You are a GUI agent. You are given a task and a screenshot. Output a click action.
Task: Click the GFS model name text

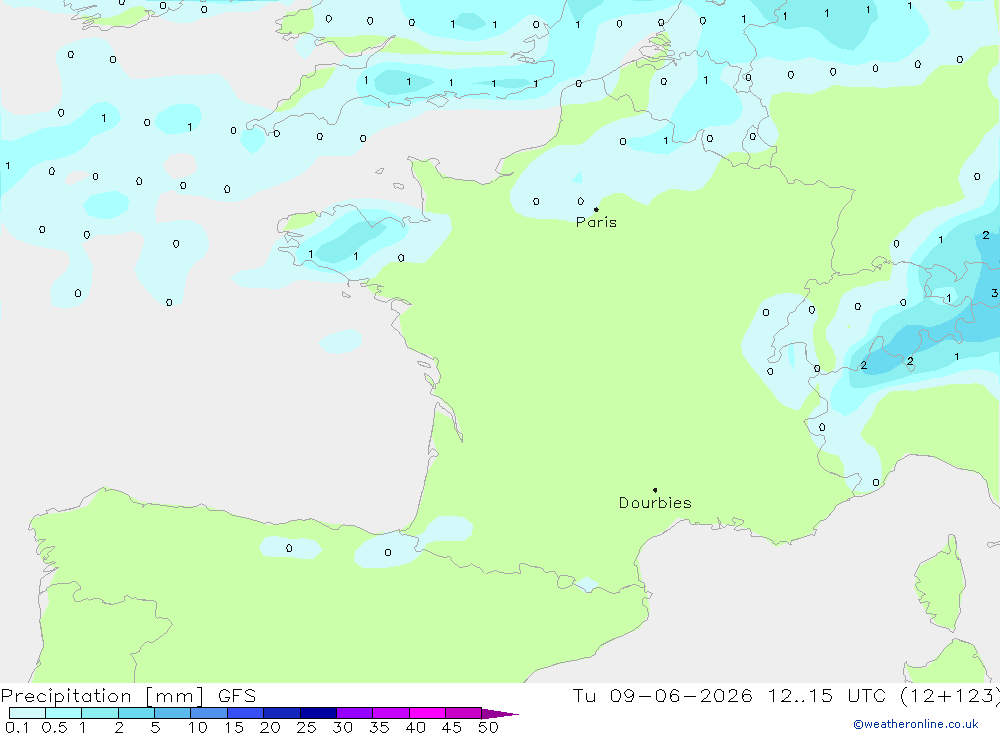(x=237, y=696)
